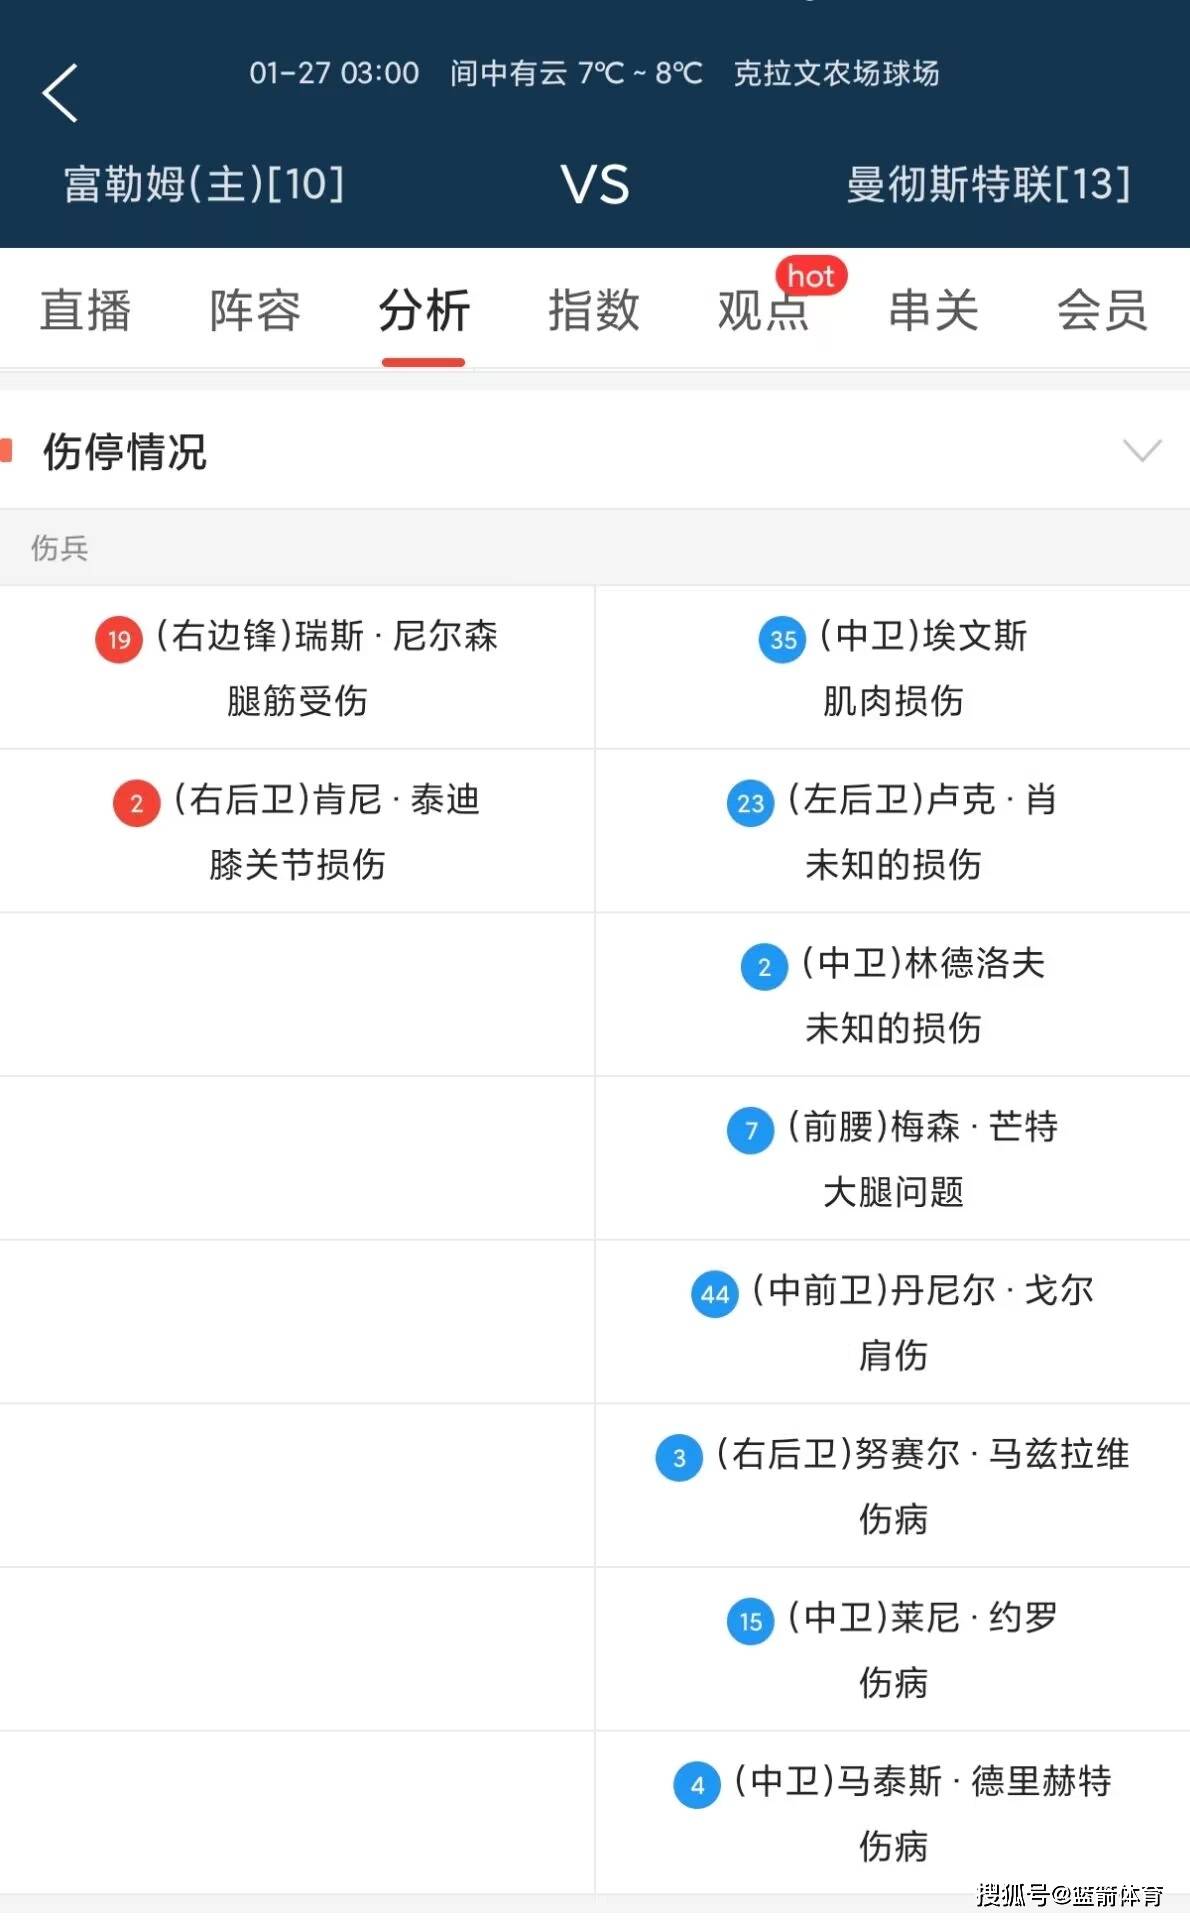Tap the red number 19 badge
This screenshot has width=1190, height=1920.
pyautogui.click(x=119, y=640)
